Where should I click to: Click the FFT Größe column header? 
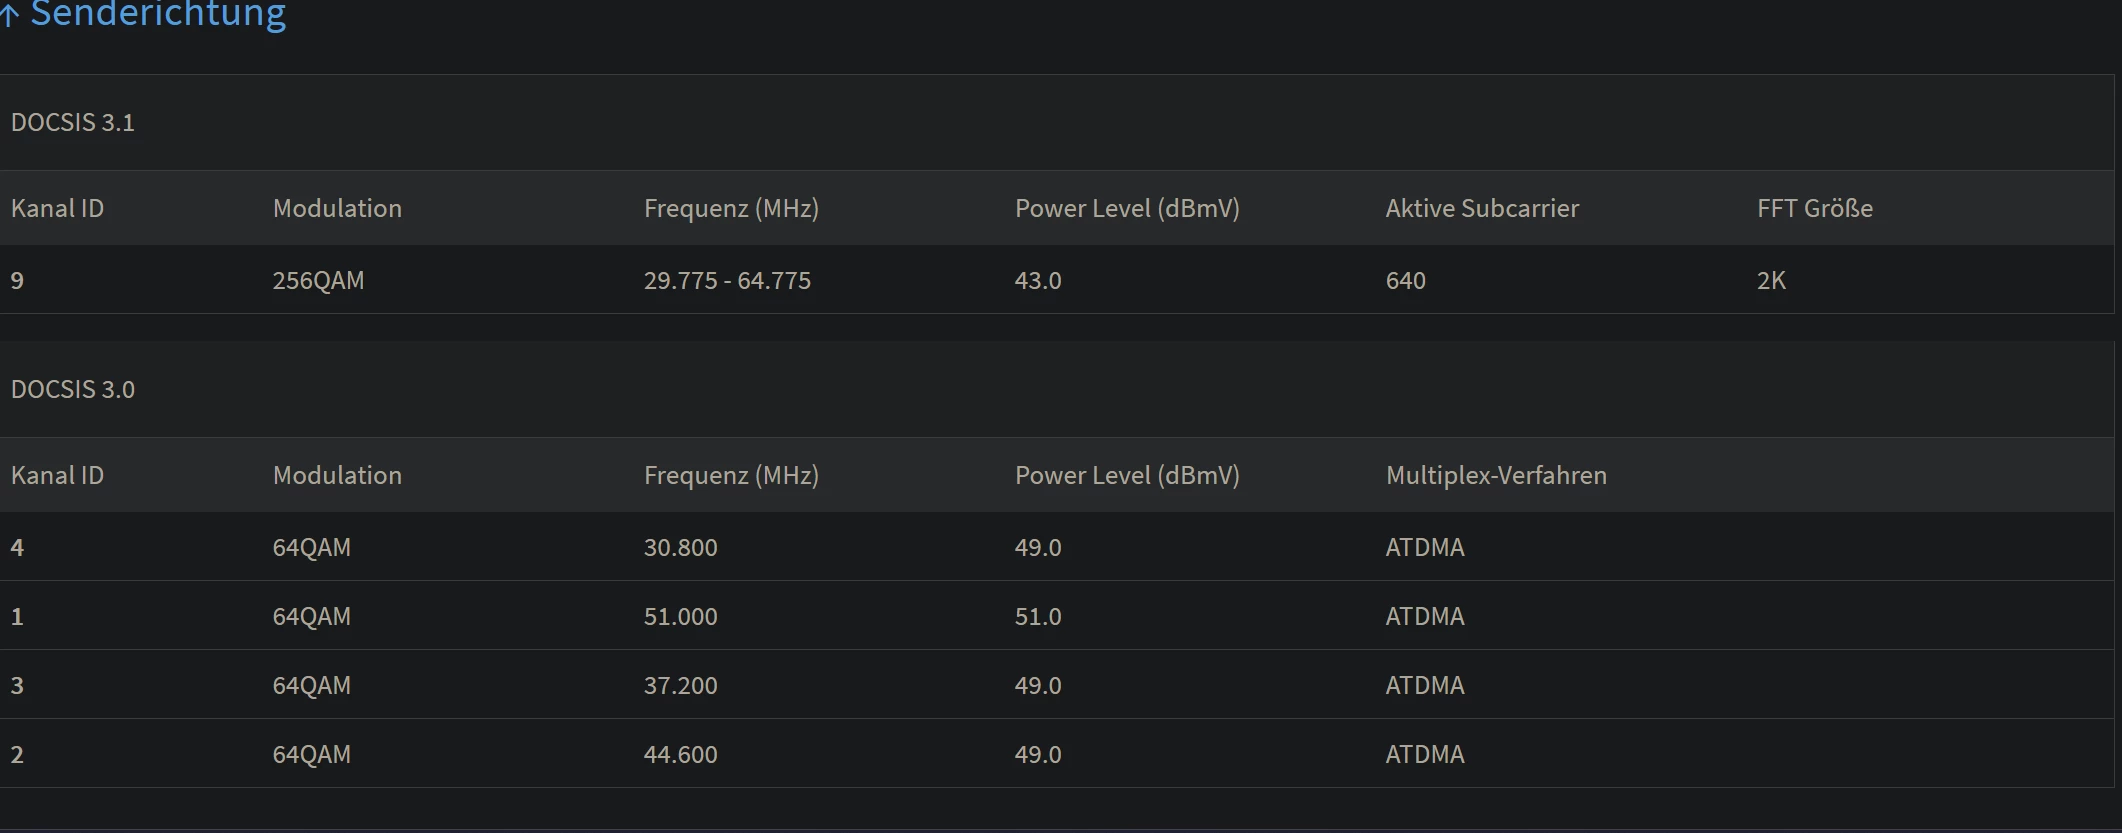tap(1814, 208)
